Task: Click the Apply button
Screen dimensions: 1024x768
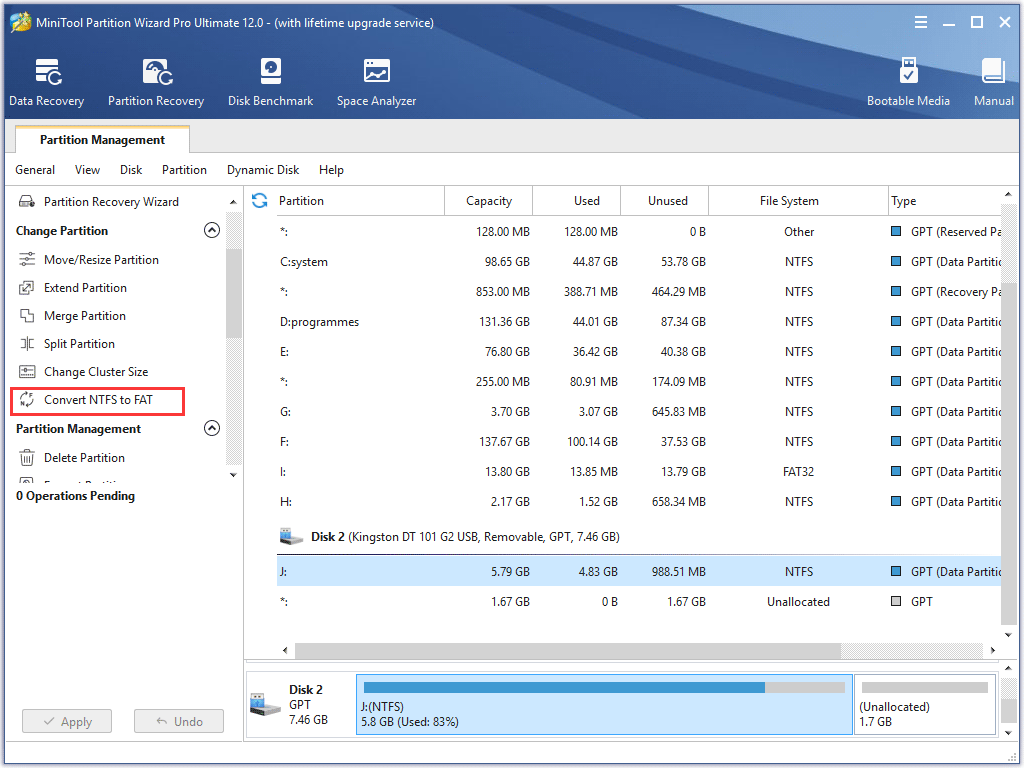Action: (67, 721)
